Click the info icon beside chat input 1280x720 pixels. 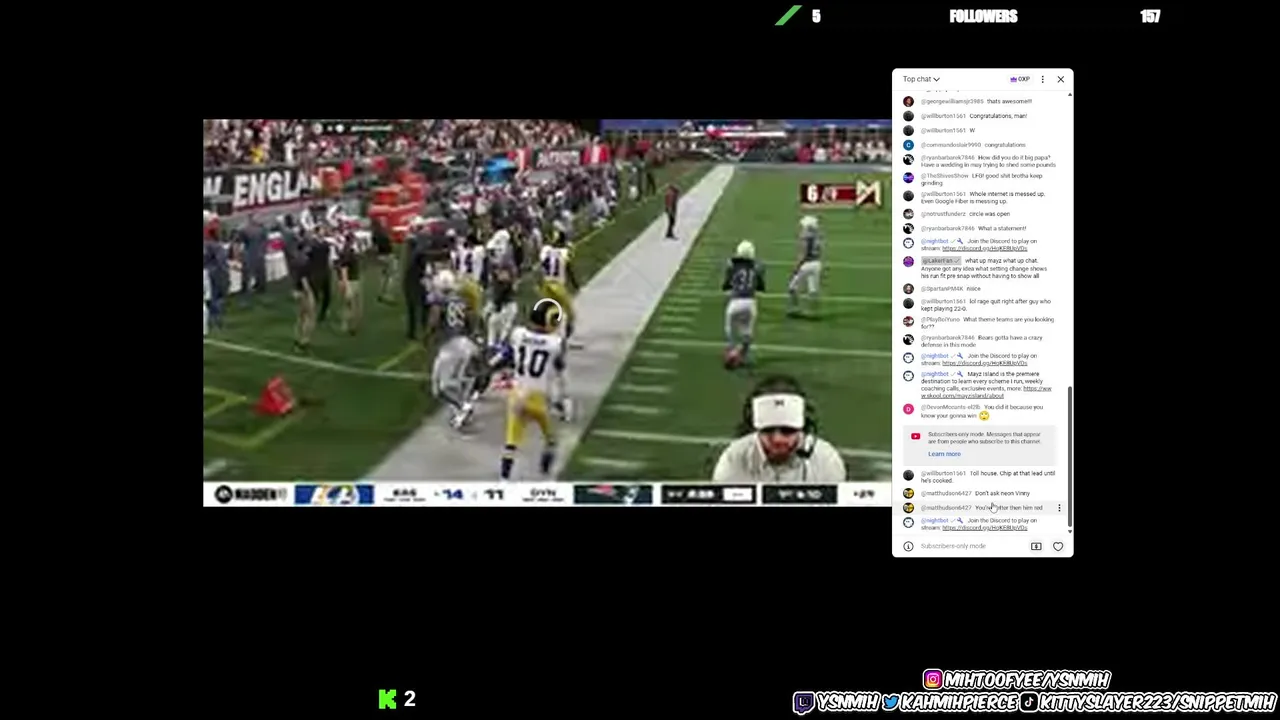click(x=908, y=546)
